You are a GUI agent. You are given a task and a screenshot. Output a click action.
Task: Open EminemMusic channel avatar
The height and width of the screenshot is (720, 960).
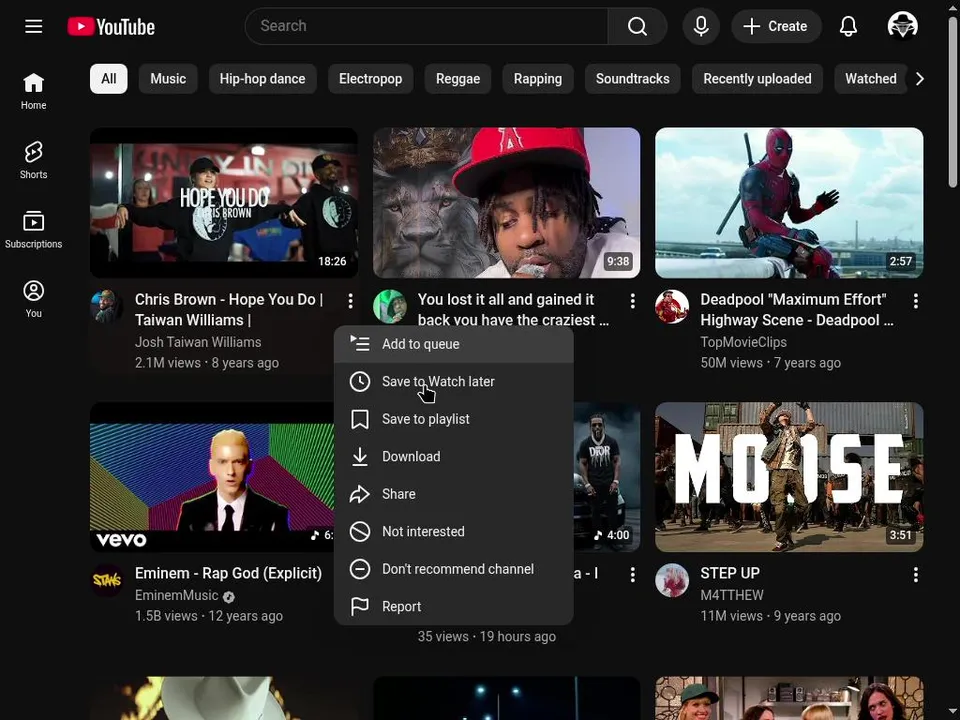click(107, 580)
